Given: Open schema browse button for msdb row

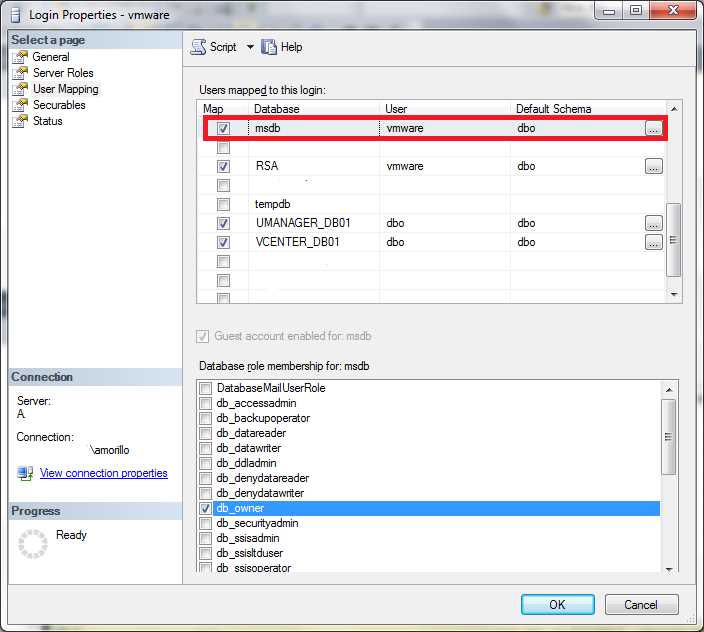Looking at the screenshot, I should [x=653, y=128].
